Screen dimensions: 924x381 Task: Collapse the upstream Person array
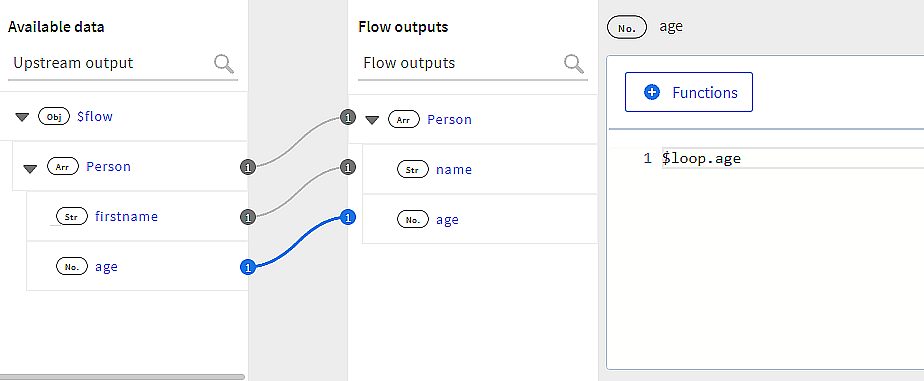tap(31, 168)
